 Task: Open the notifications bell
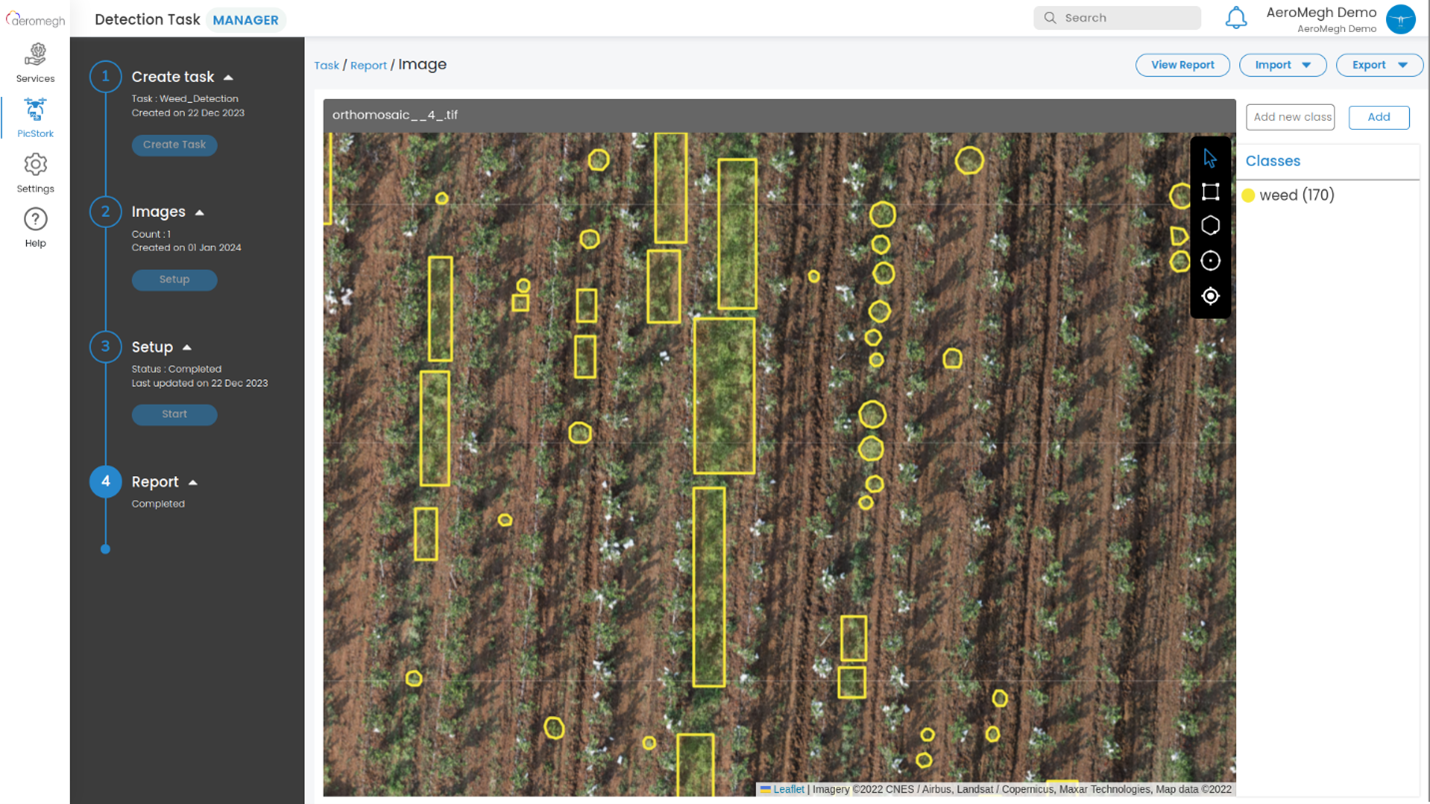pos(1236,18)
